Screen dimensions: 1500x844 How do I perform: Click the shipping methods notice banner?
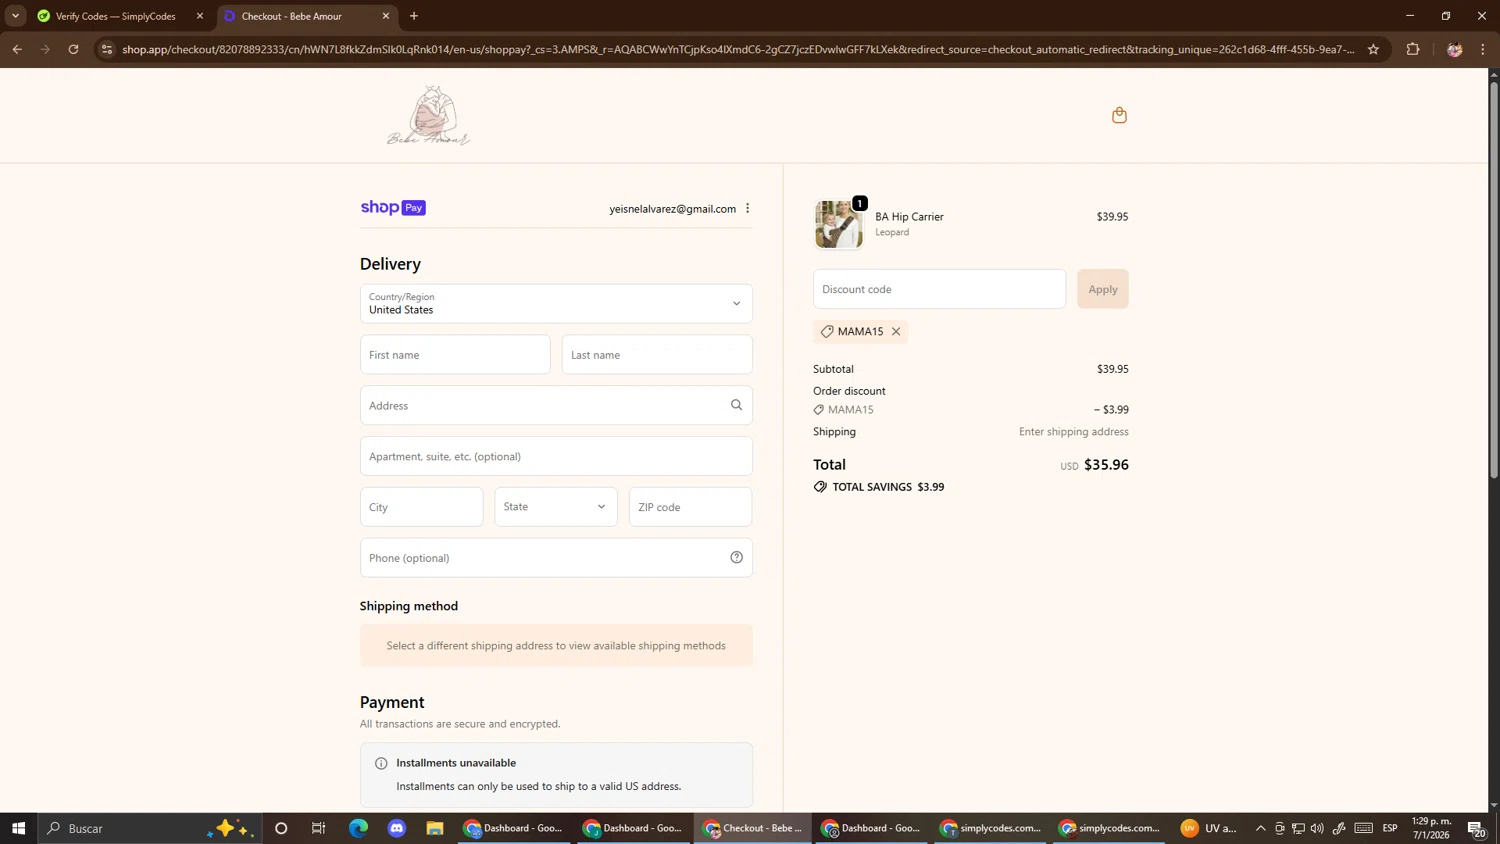point(556,646)
